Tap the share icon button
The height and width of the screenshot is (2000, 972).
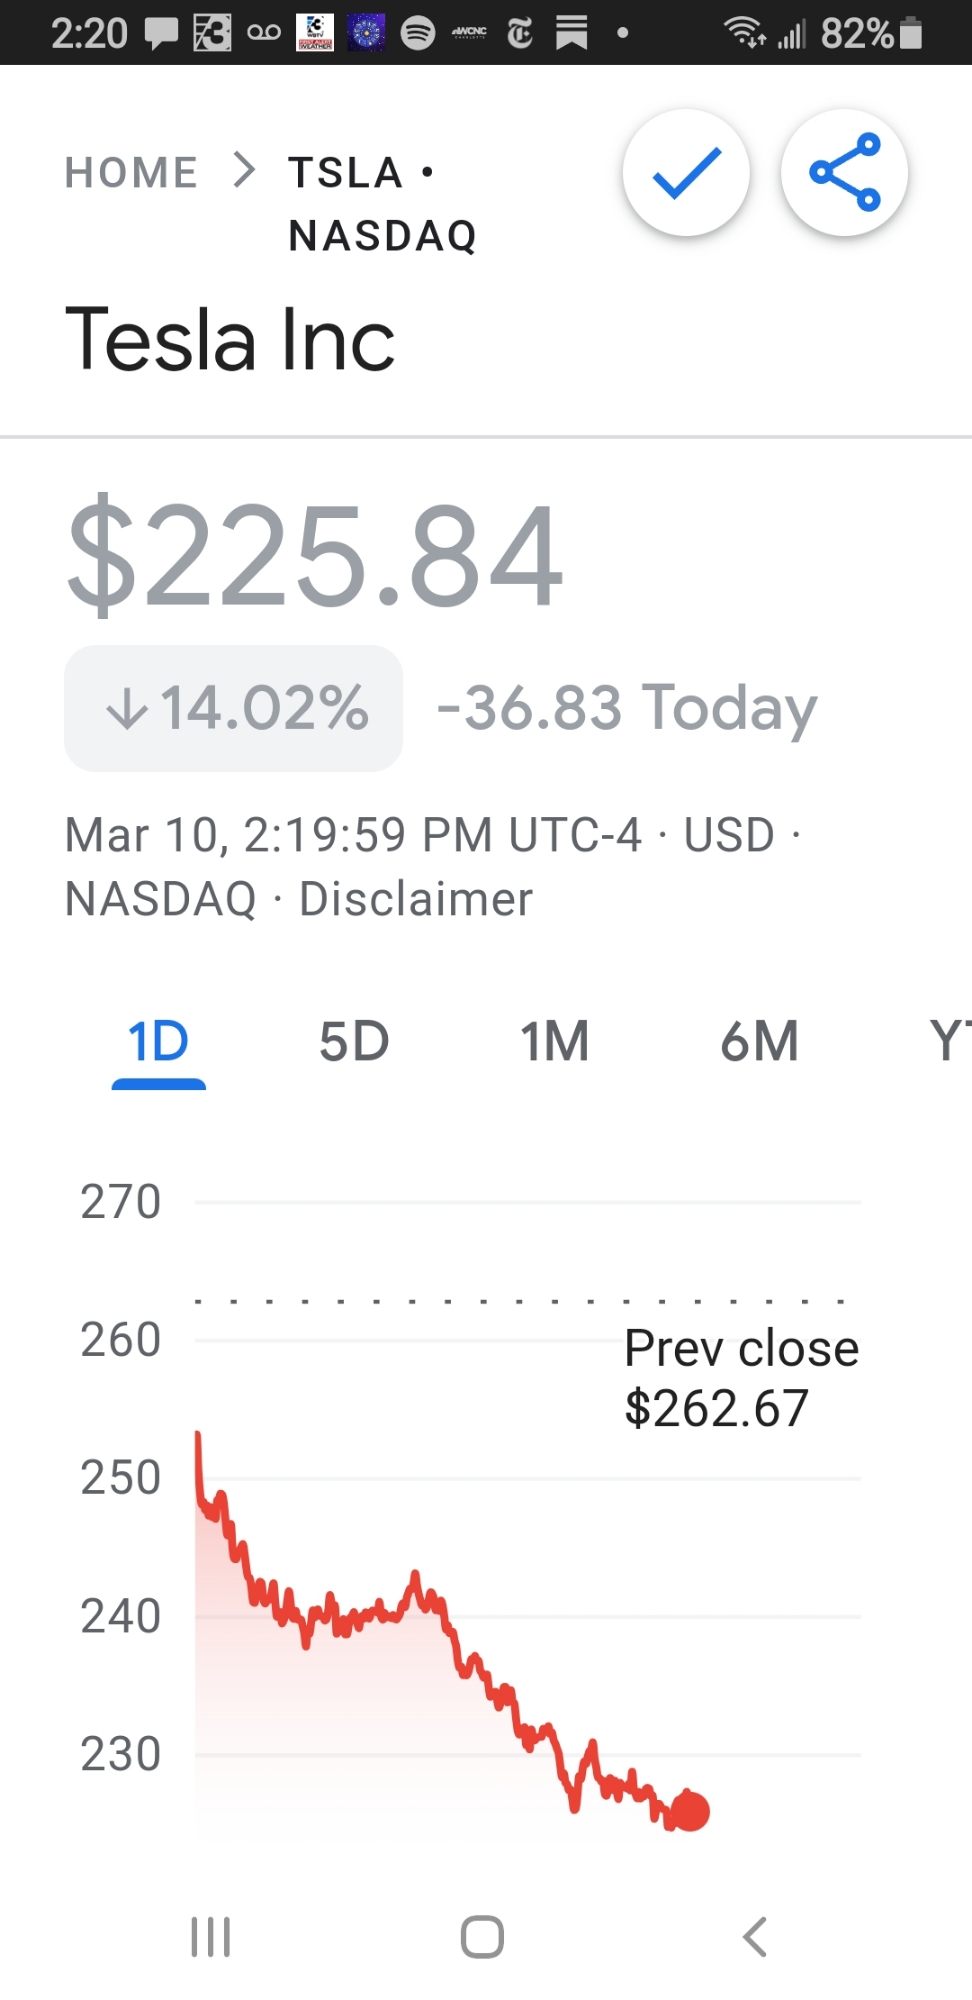click(845, 173)
